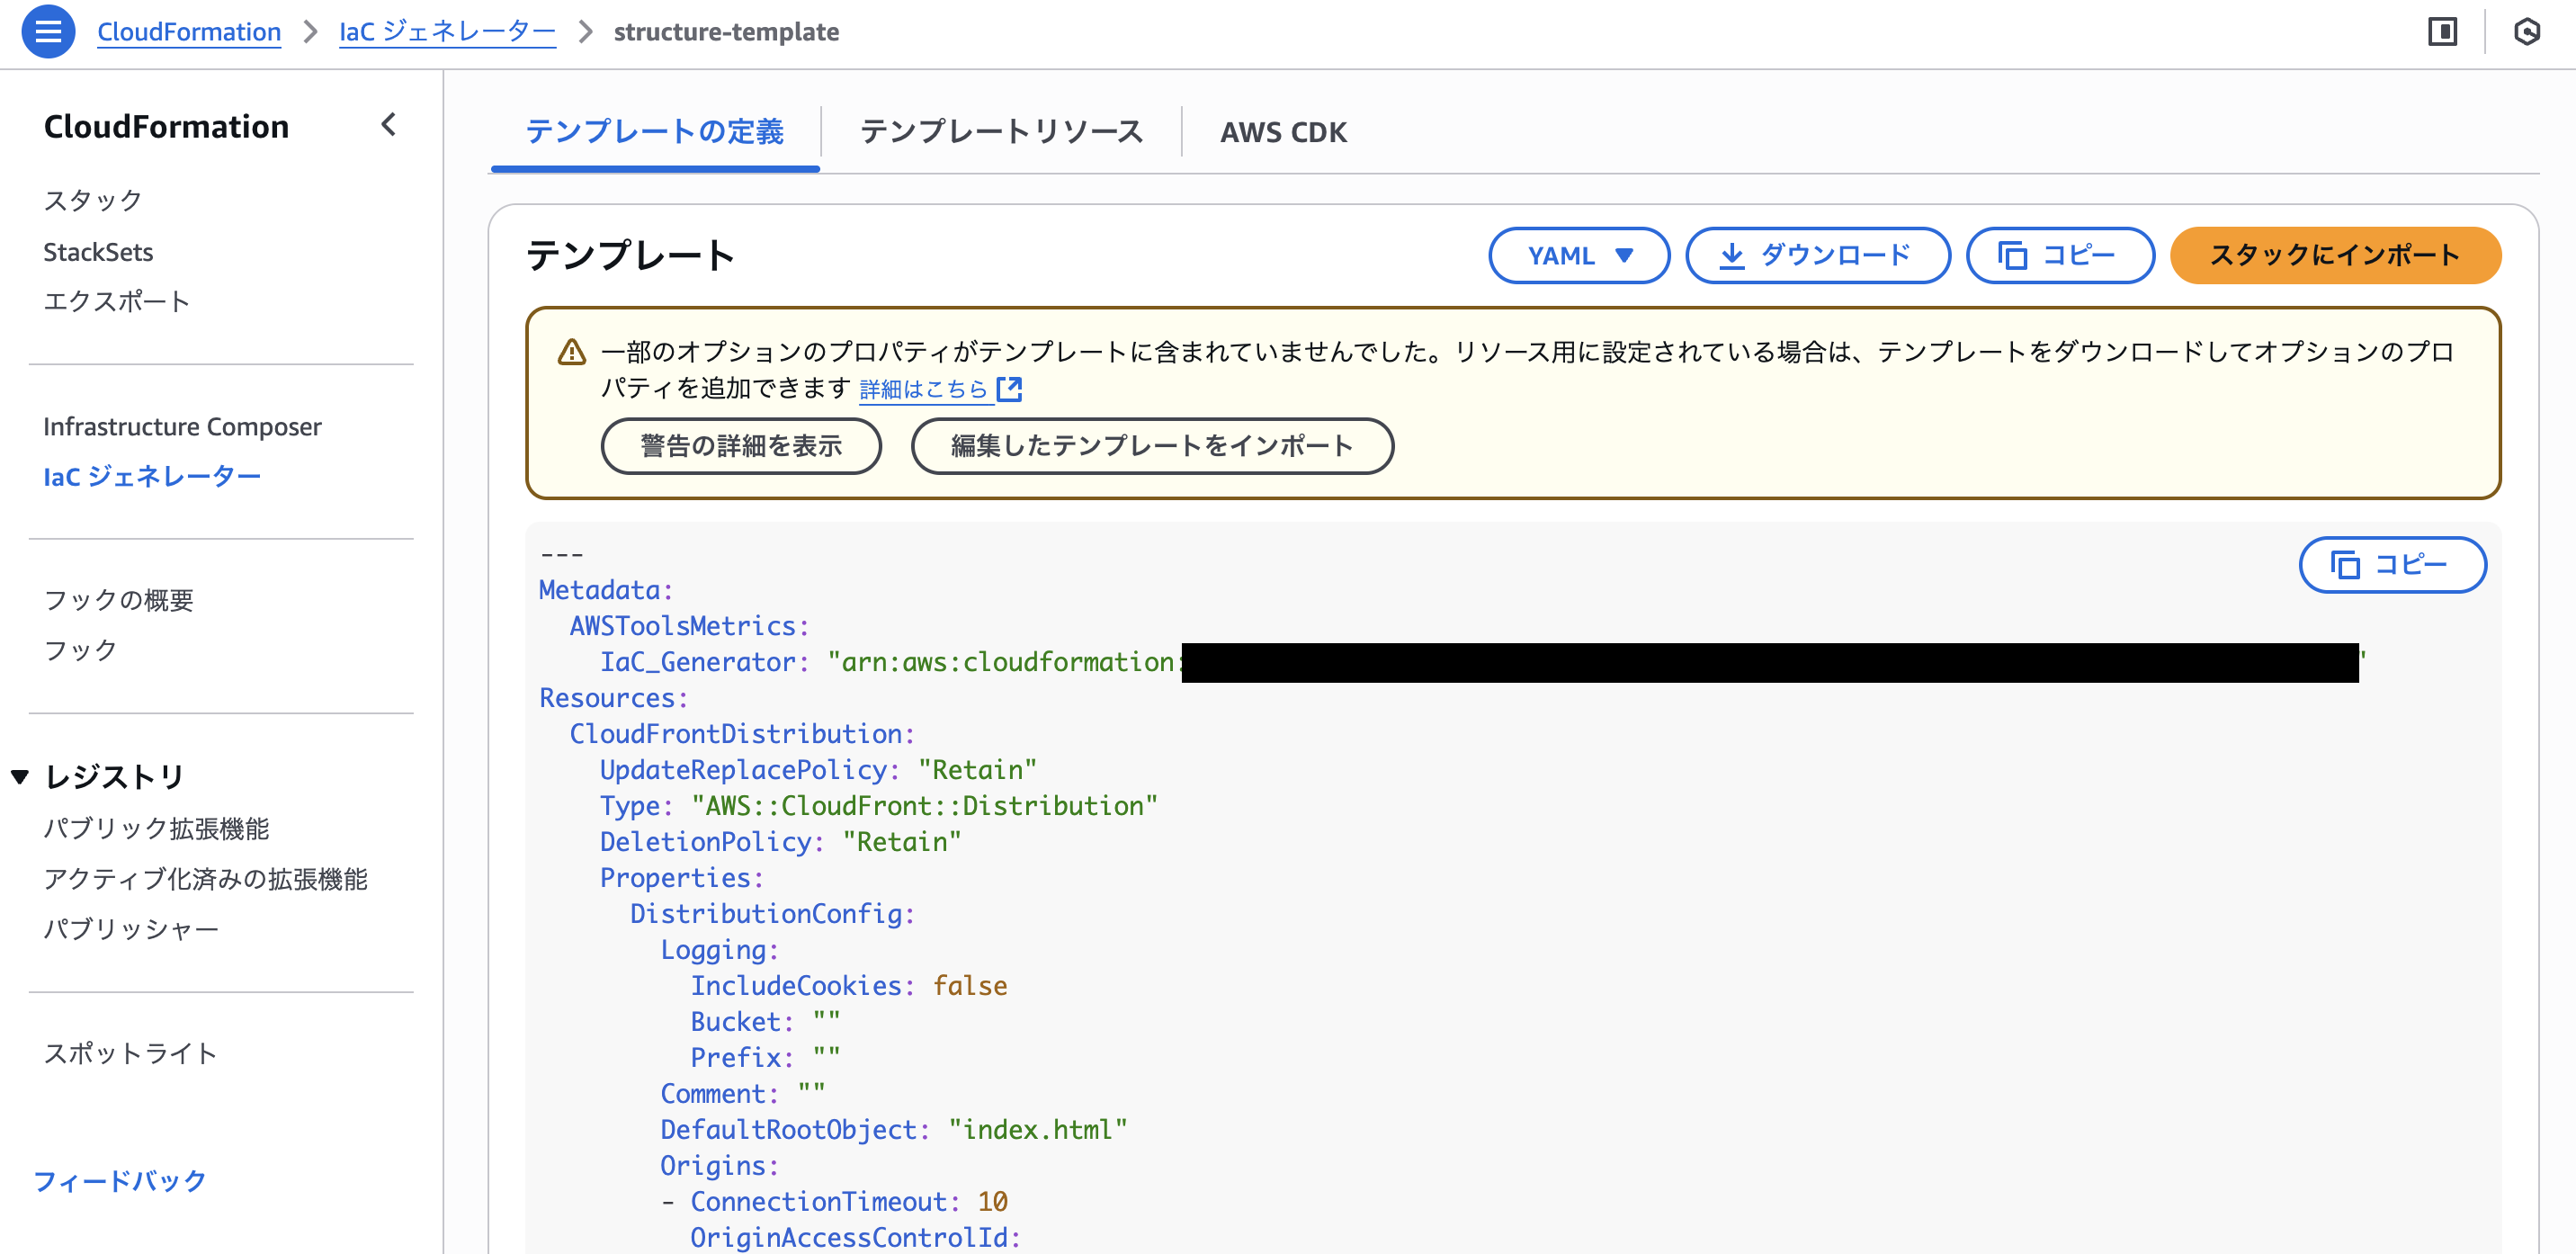This screenshot has width=2576, height=1254.
Task: Open the hexagon settings icon in header
Action: [2527, 32]
